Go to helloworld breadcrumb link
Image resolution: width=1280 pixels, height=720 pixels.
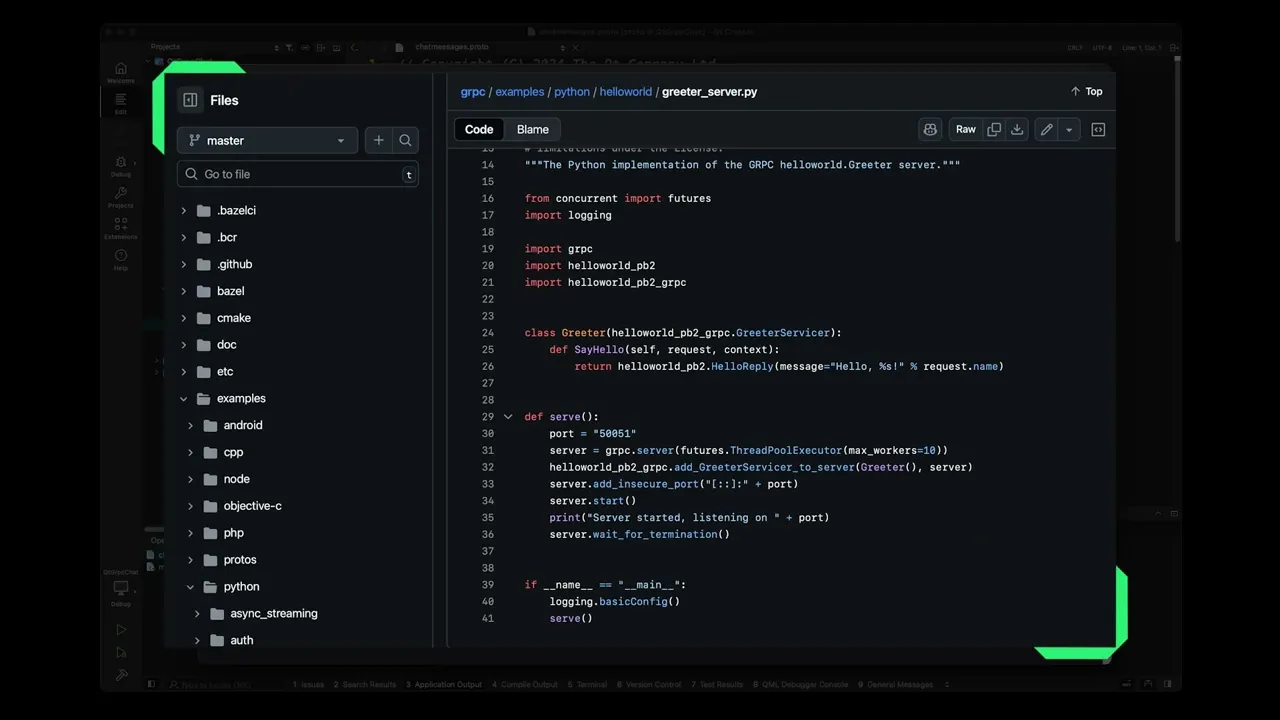point(626,92)
